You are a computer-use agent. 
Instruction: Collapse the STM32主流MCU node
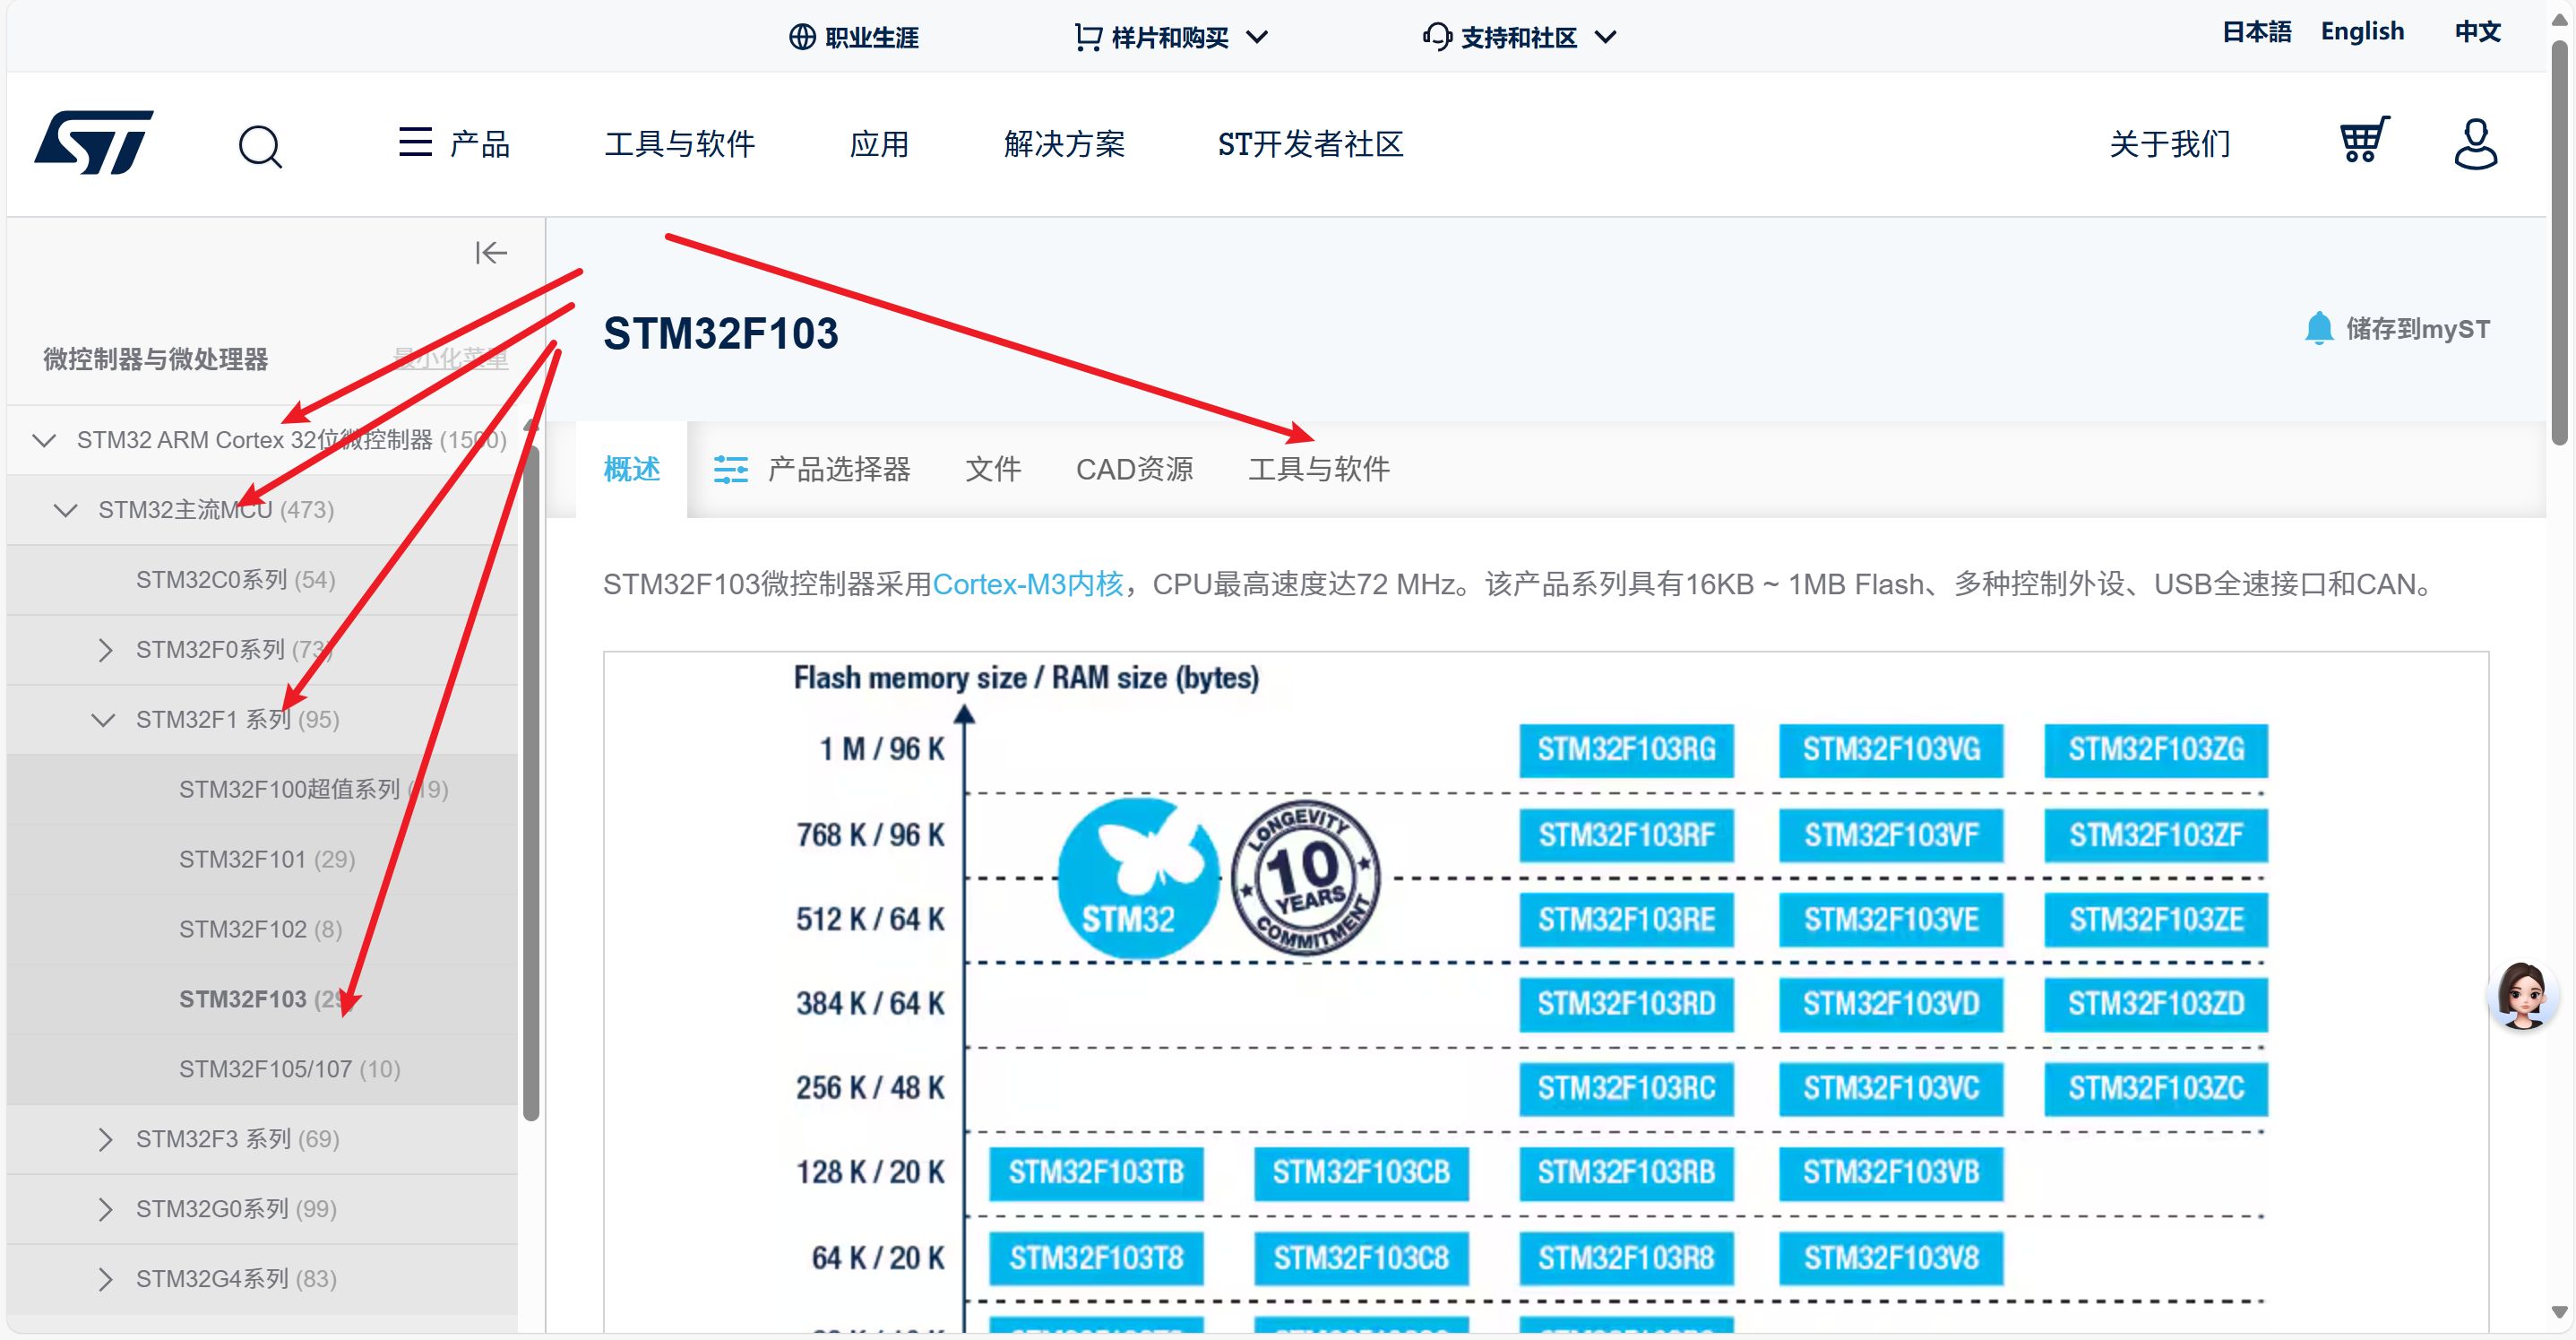click(x=66, y=510)
